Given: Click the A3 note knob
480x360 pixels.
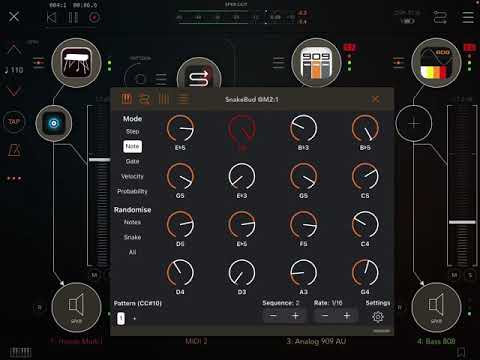Looking at the screenshot, I should (303, 273).
